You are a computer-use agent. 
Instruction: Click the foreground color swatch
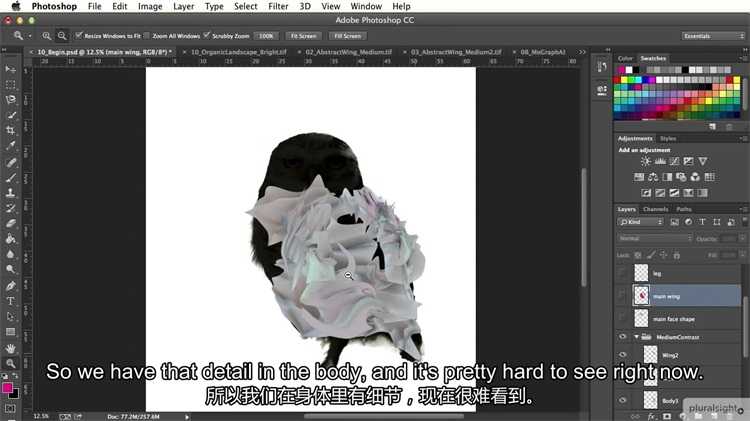click(7, 388)
